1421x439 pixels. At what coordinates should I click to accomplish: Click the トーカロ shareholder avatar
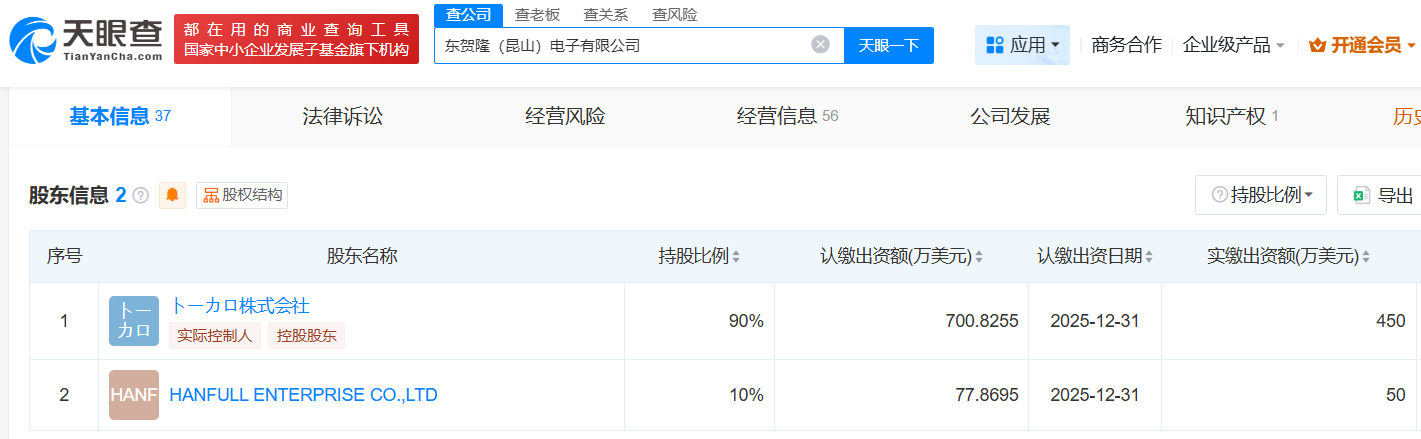click(133, 321)
